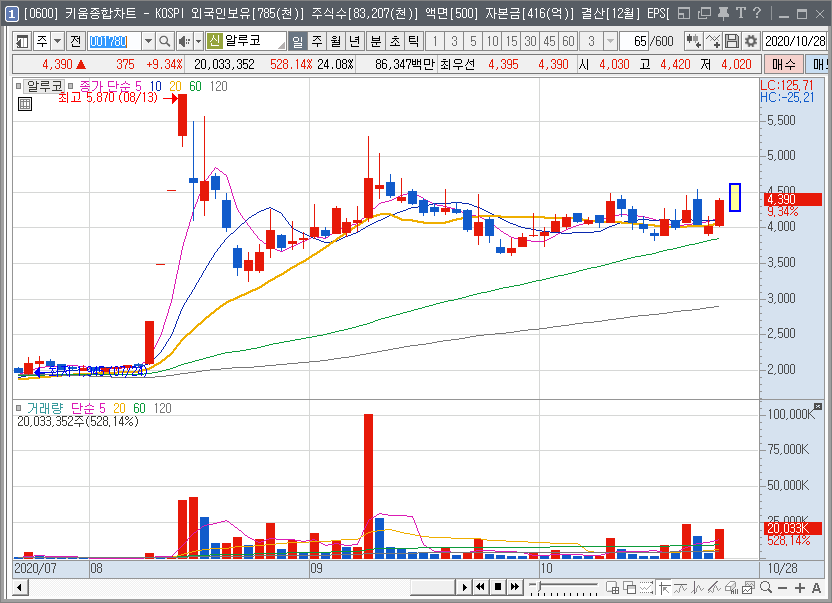Click the panel layout icon beside the 주 box
Viewport: 832px width, 603px height.
tap(22, 41)
